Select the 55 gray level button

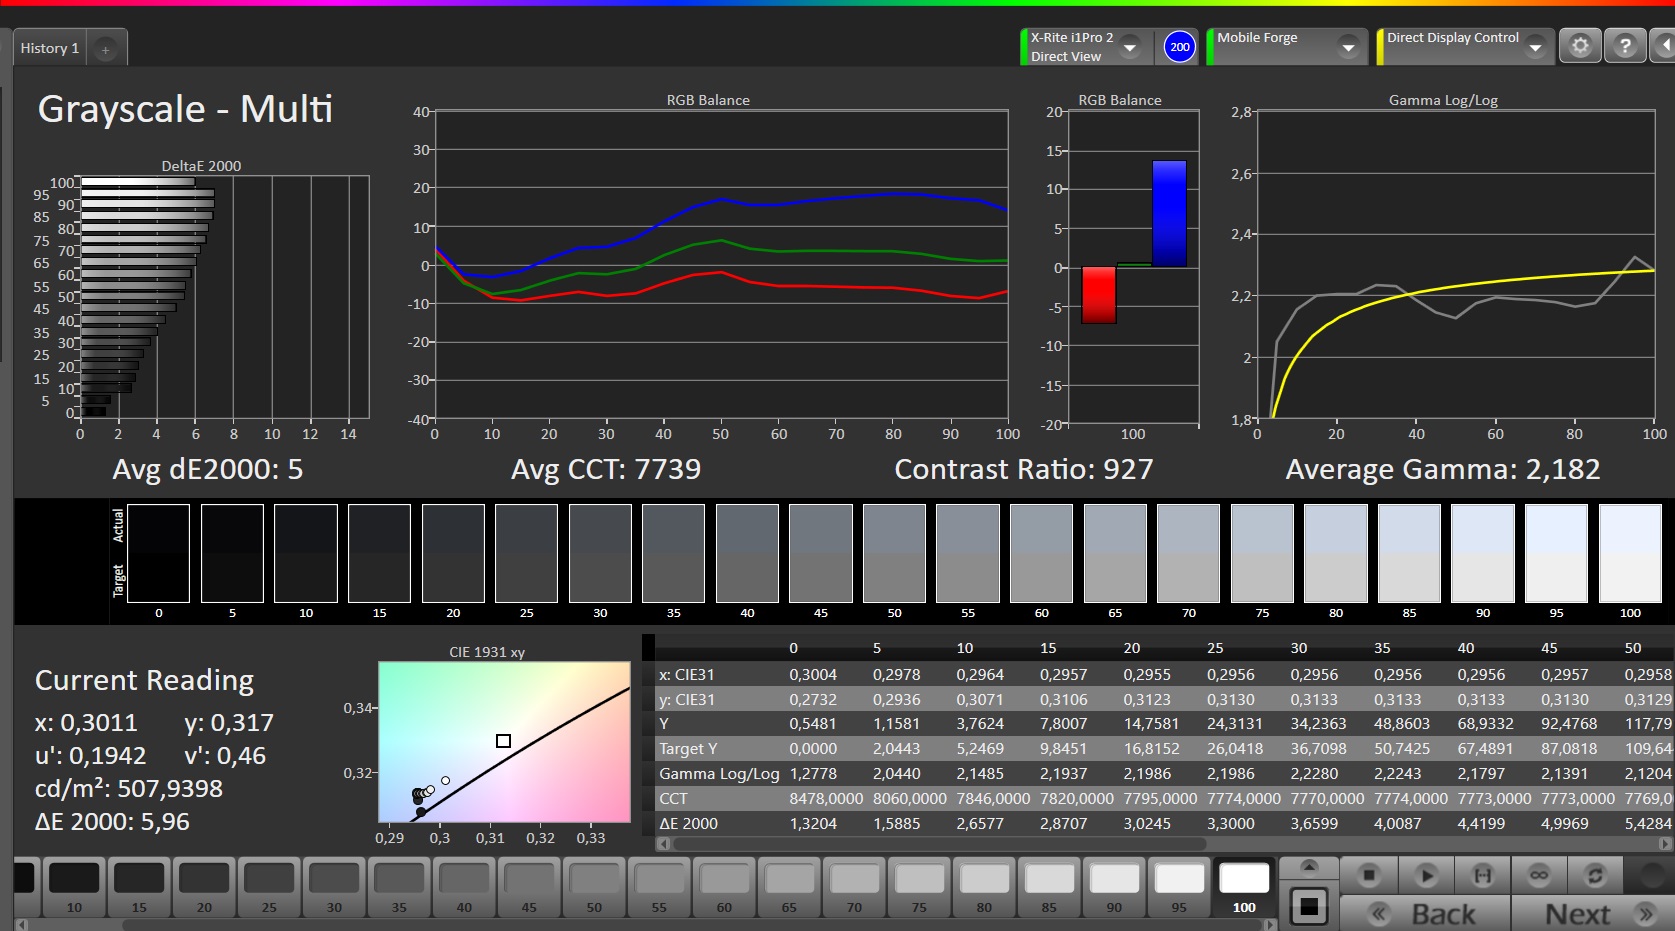point(659,887)
